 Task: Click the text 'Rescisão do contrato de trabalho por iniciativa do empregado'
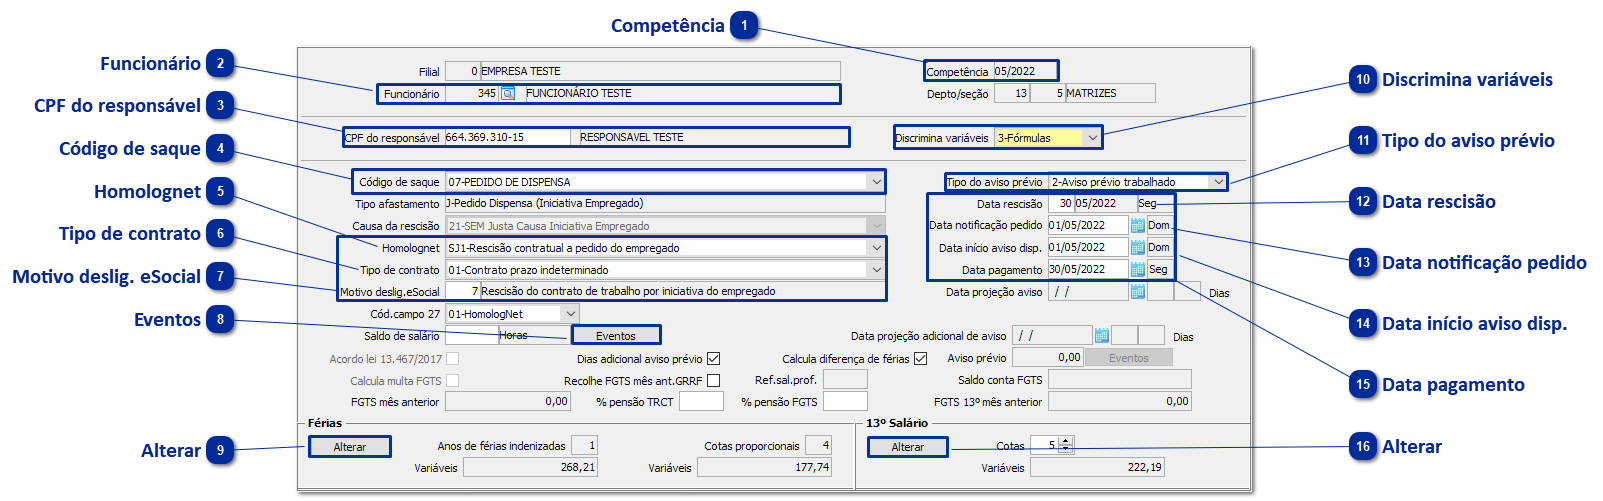click(628, 292)
